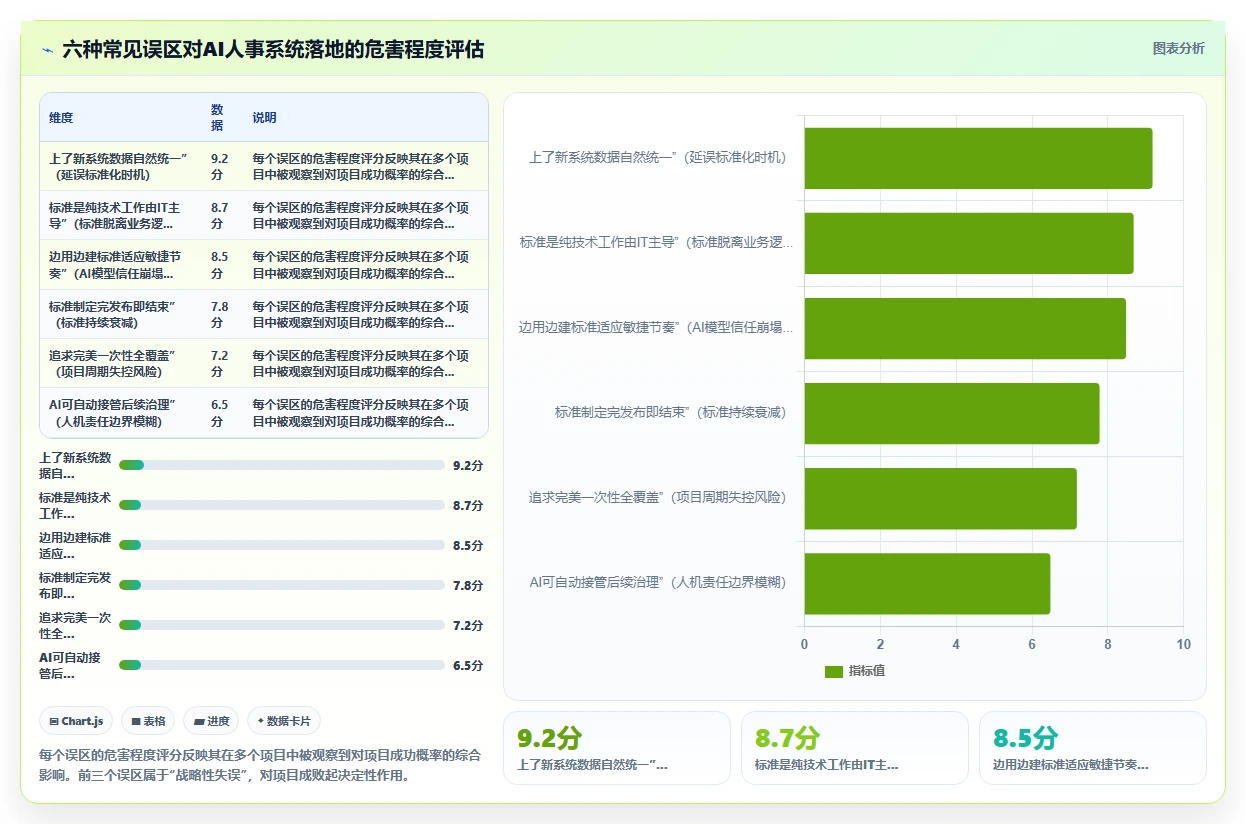
Task: Select table row AI可自动接管后续治理
Action: coord(264,413)
